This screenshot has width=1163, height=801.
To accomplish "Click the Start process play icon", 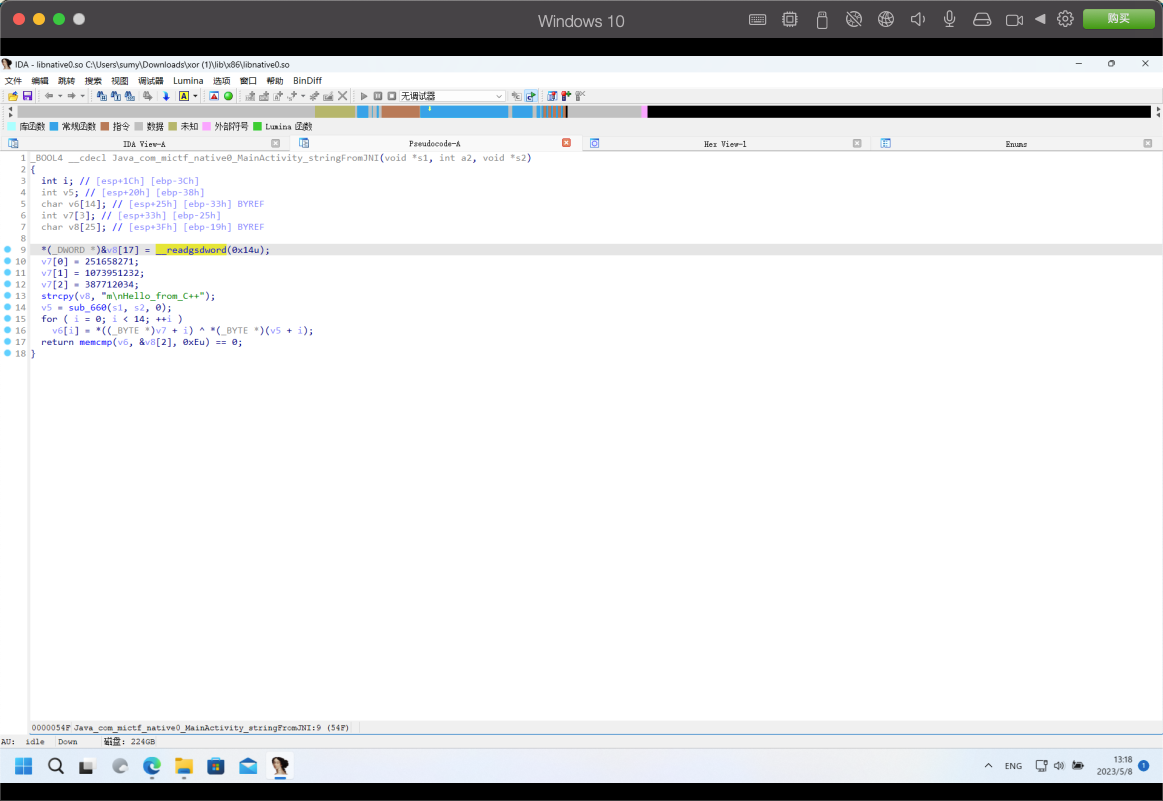I will click(x=364, y=96).
